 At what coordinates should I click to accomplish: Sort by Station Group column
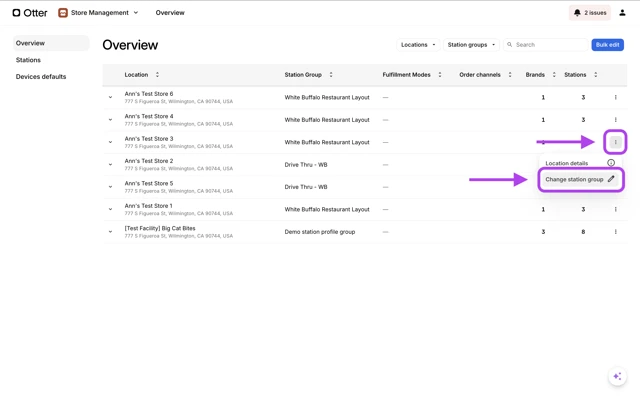(x=331, y=75)
